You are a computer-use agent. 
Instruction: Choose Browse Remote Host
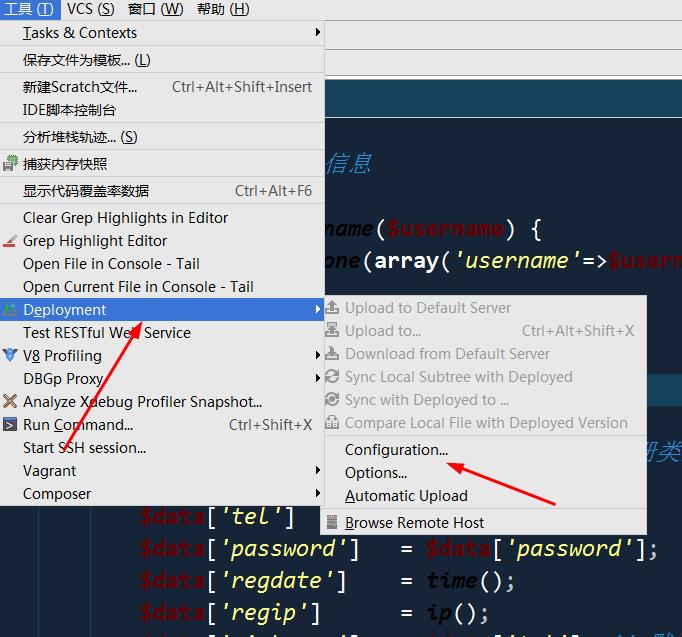(483, 523)
